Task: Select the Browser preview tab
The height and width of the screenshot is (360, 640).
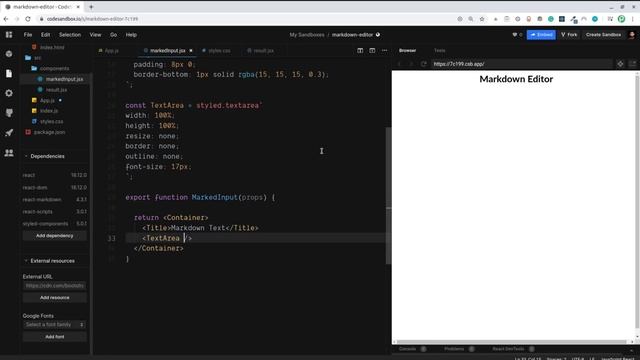Action: 407,51
